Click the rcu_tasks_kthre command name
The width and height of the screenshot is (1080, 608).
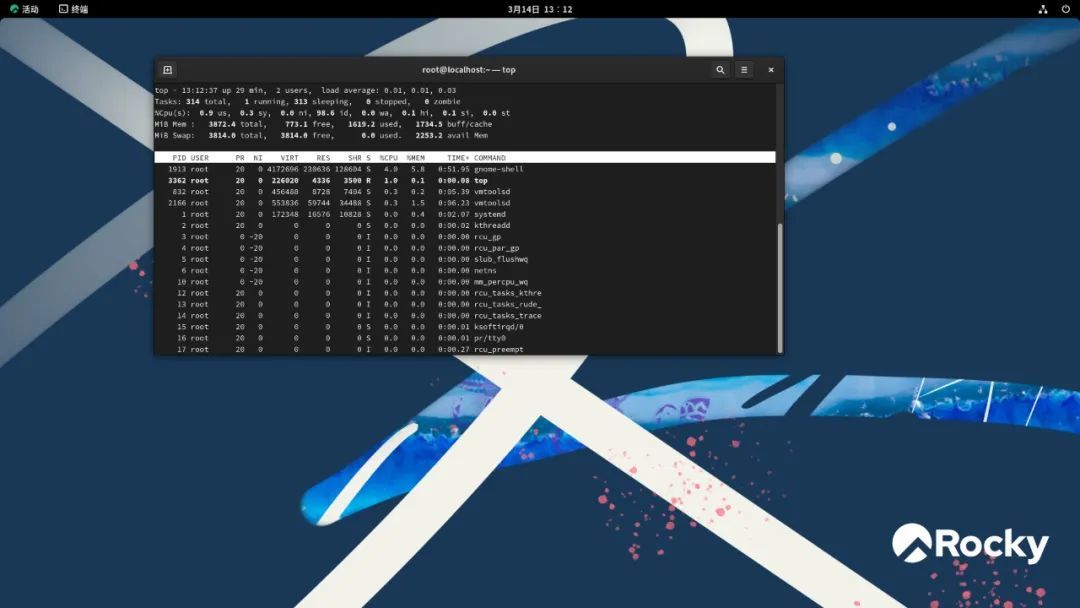point(508,293)
